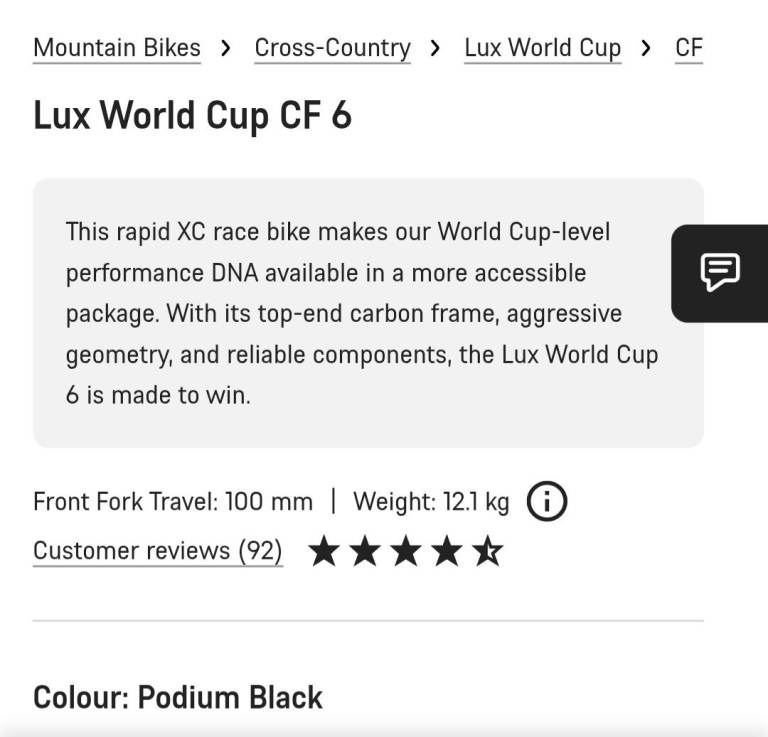Click the XC race bike description text

[x=362, y=313]
